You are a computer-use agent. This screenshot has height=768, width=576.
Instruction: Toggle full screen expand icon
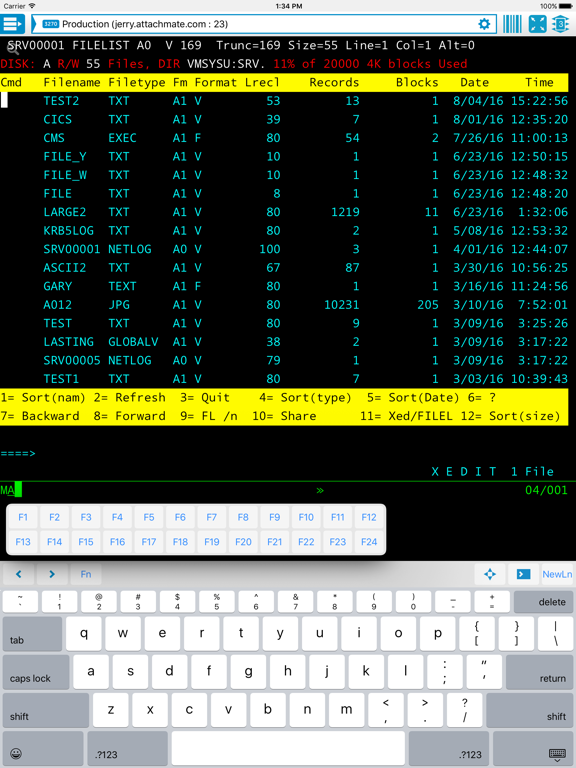point(537,24)
